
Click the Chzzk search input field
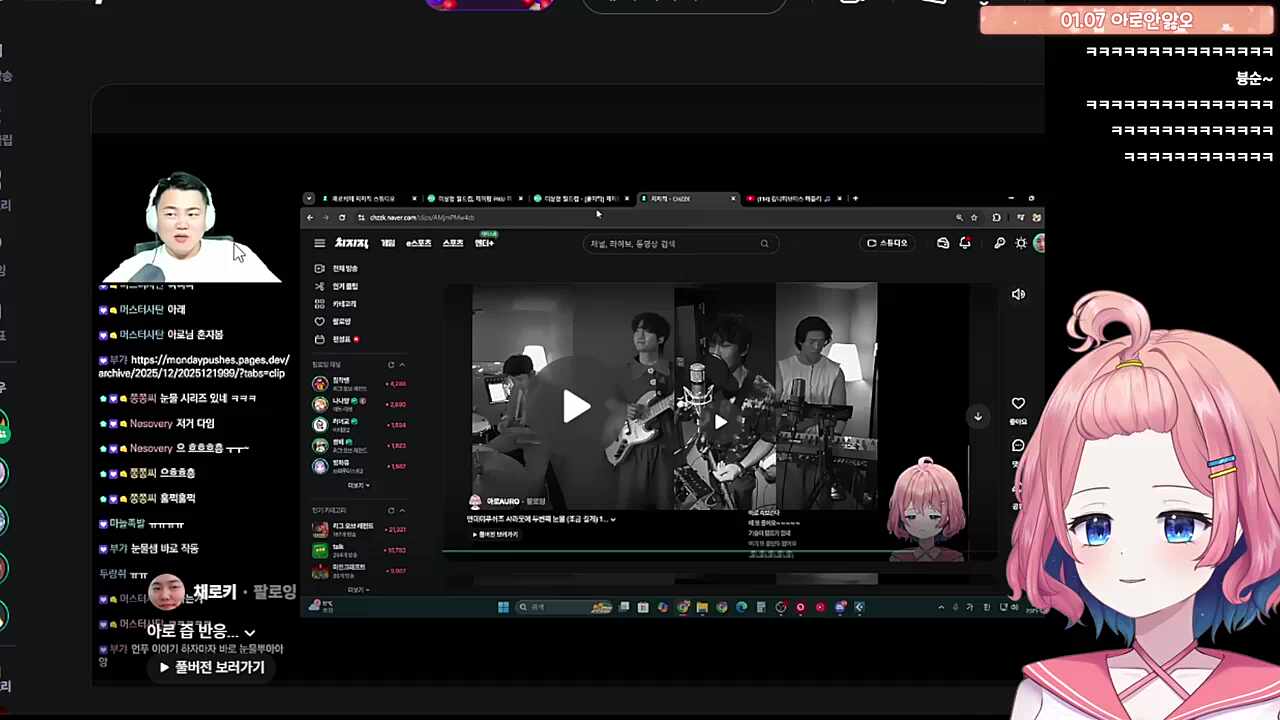[x=675, y=243]
